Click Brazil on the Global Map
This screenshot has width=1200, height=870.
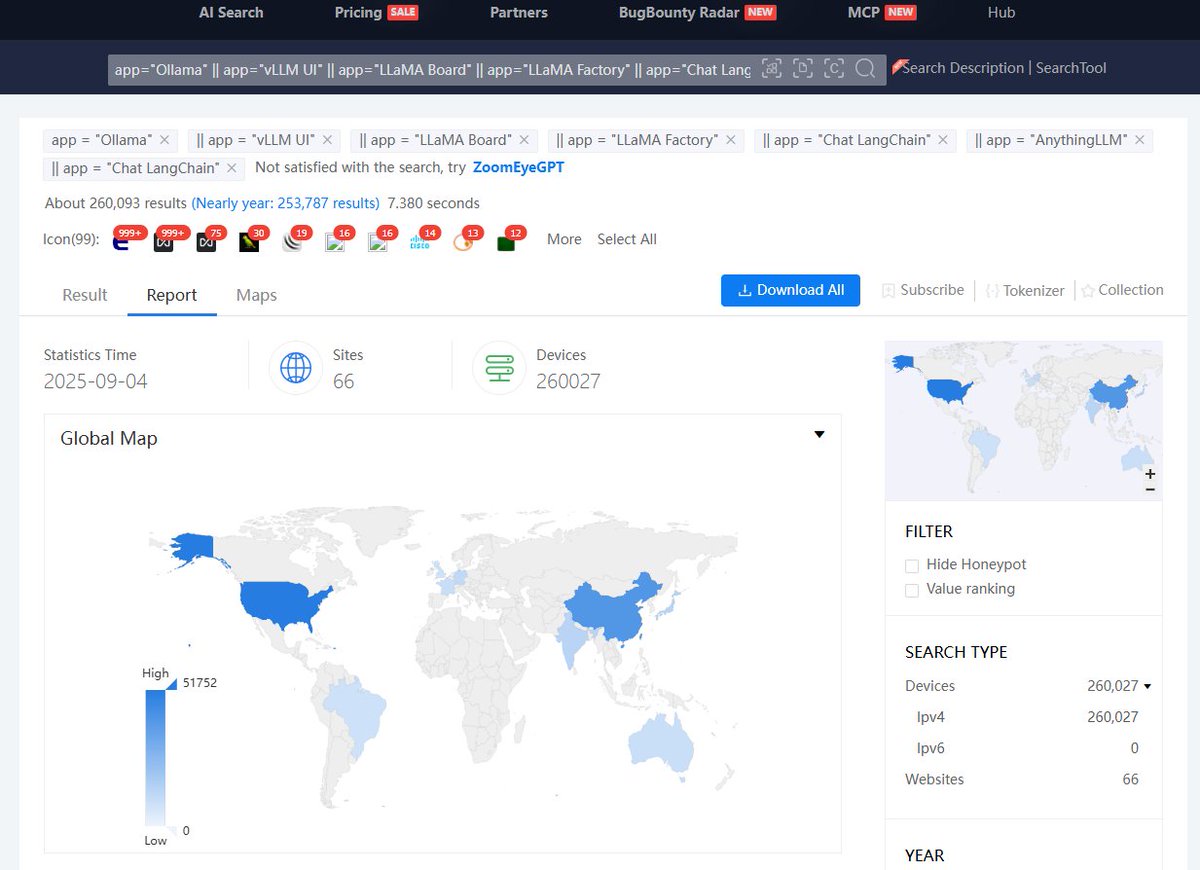click(x=355, y=712)
